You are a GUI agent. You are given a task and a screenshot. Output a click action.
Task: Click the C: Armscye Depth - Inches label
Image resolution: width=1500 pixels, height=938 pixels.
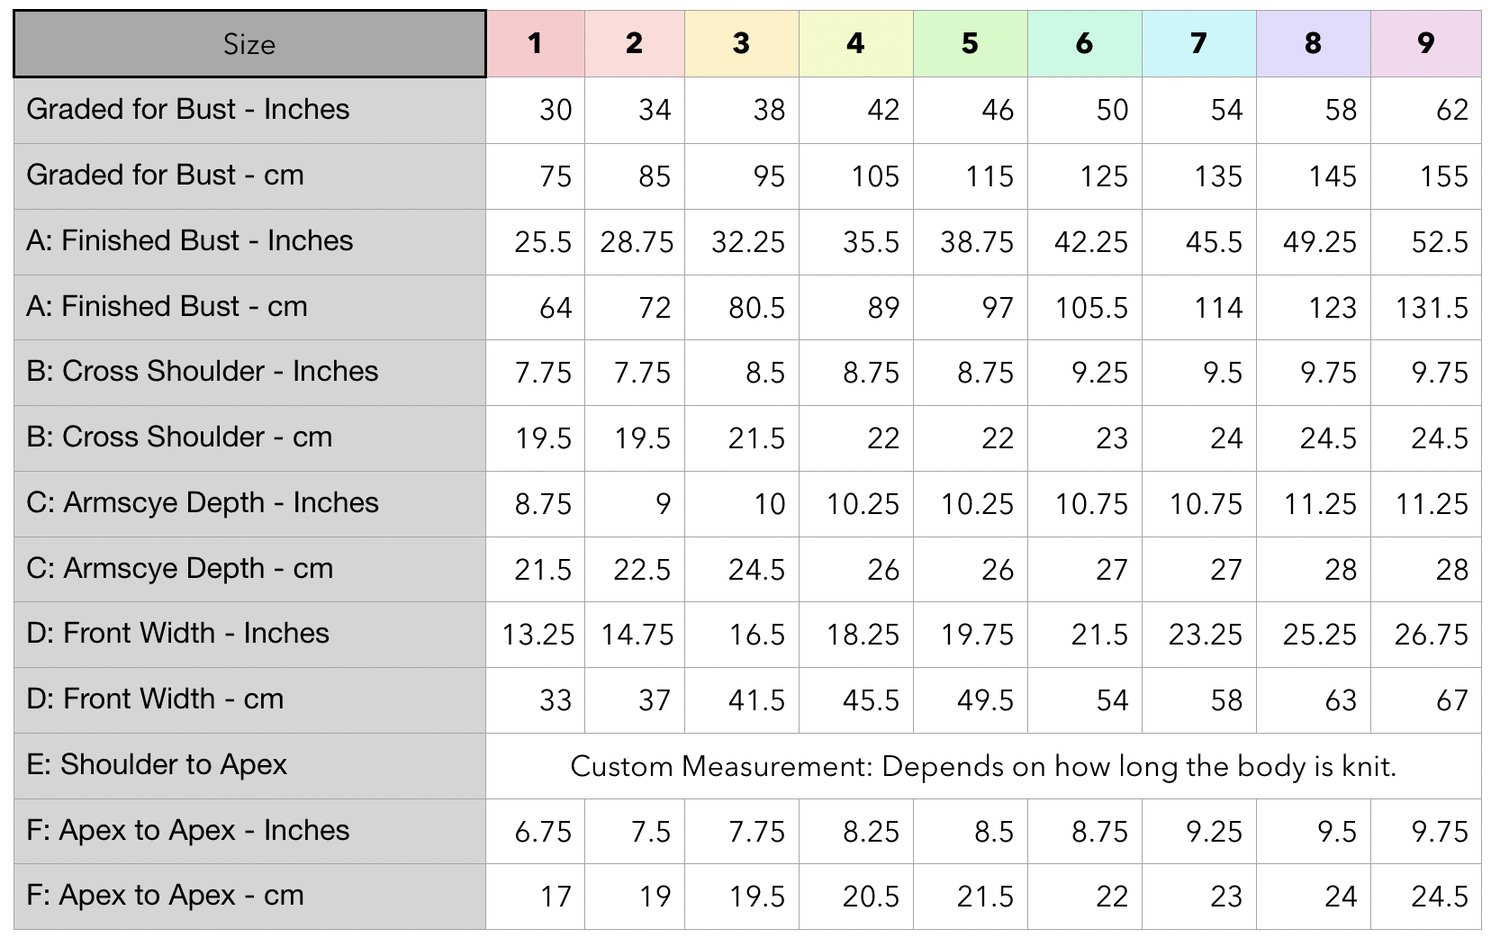202,503
